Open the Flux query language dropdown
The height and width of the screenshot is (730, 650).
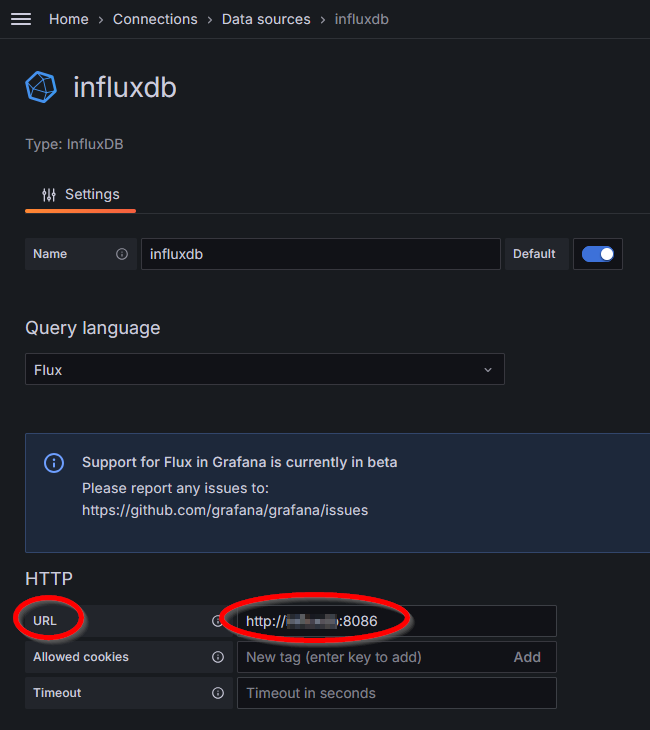pos(264,369)
